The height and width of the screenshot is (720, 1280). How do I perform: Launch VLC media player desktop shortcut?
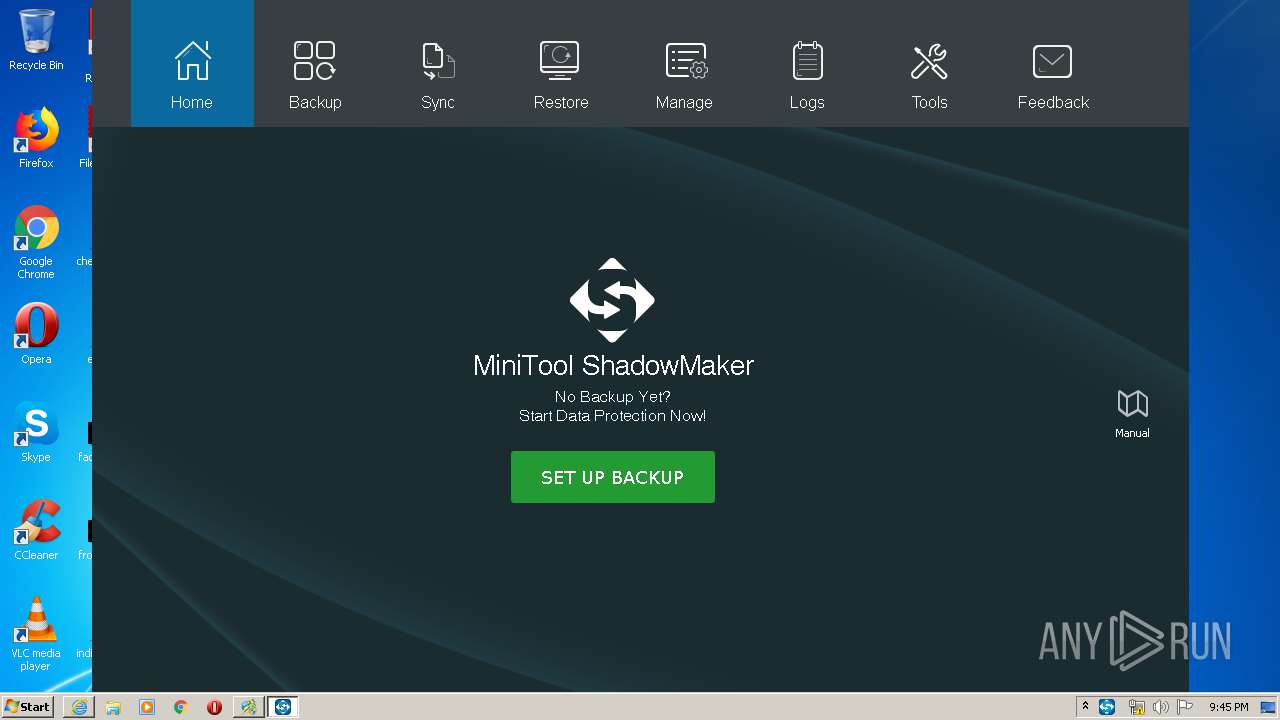36,634
